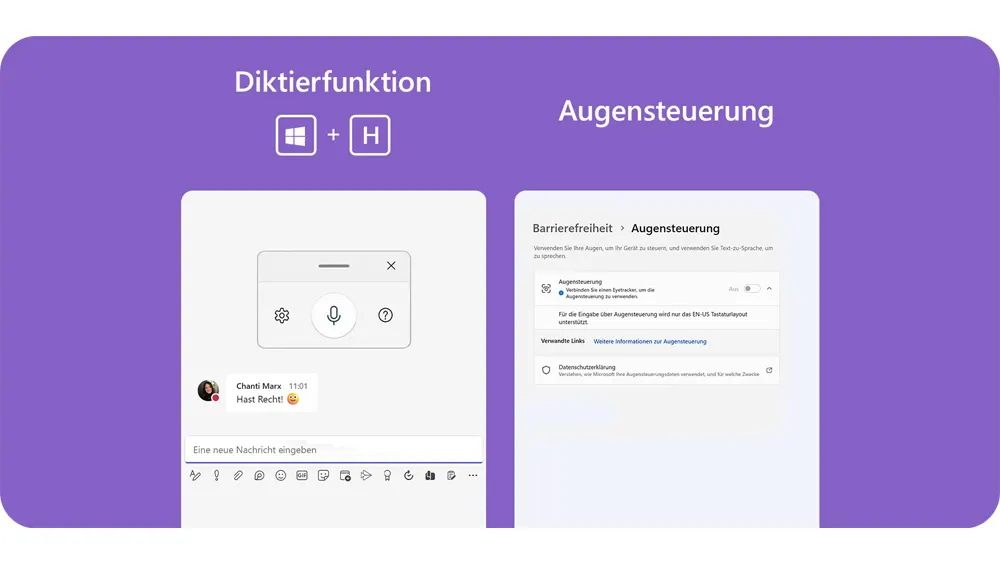This screenshot has width=1000, height=563.
Task: Show more message options ellipsis
Action: point(473,476)
